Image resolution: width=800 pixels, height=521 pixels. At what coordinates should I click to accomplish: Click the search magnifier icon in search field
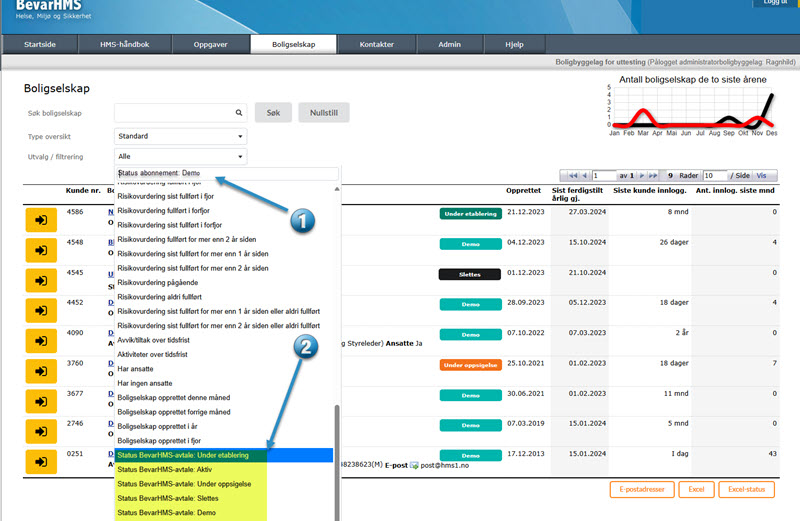click(239, 113)
